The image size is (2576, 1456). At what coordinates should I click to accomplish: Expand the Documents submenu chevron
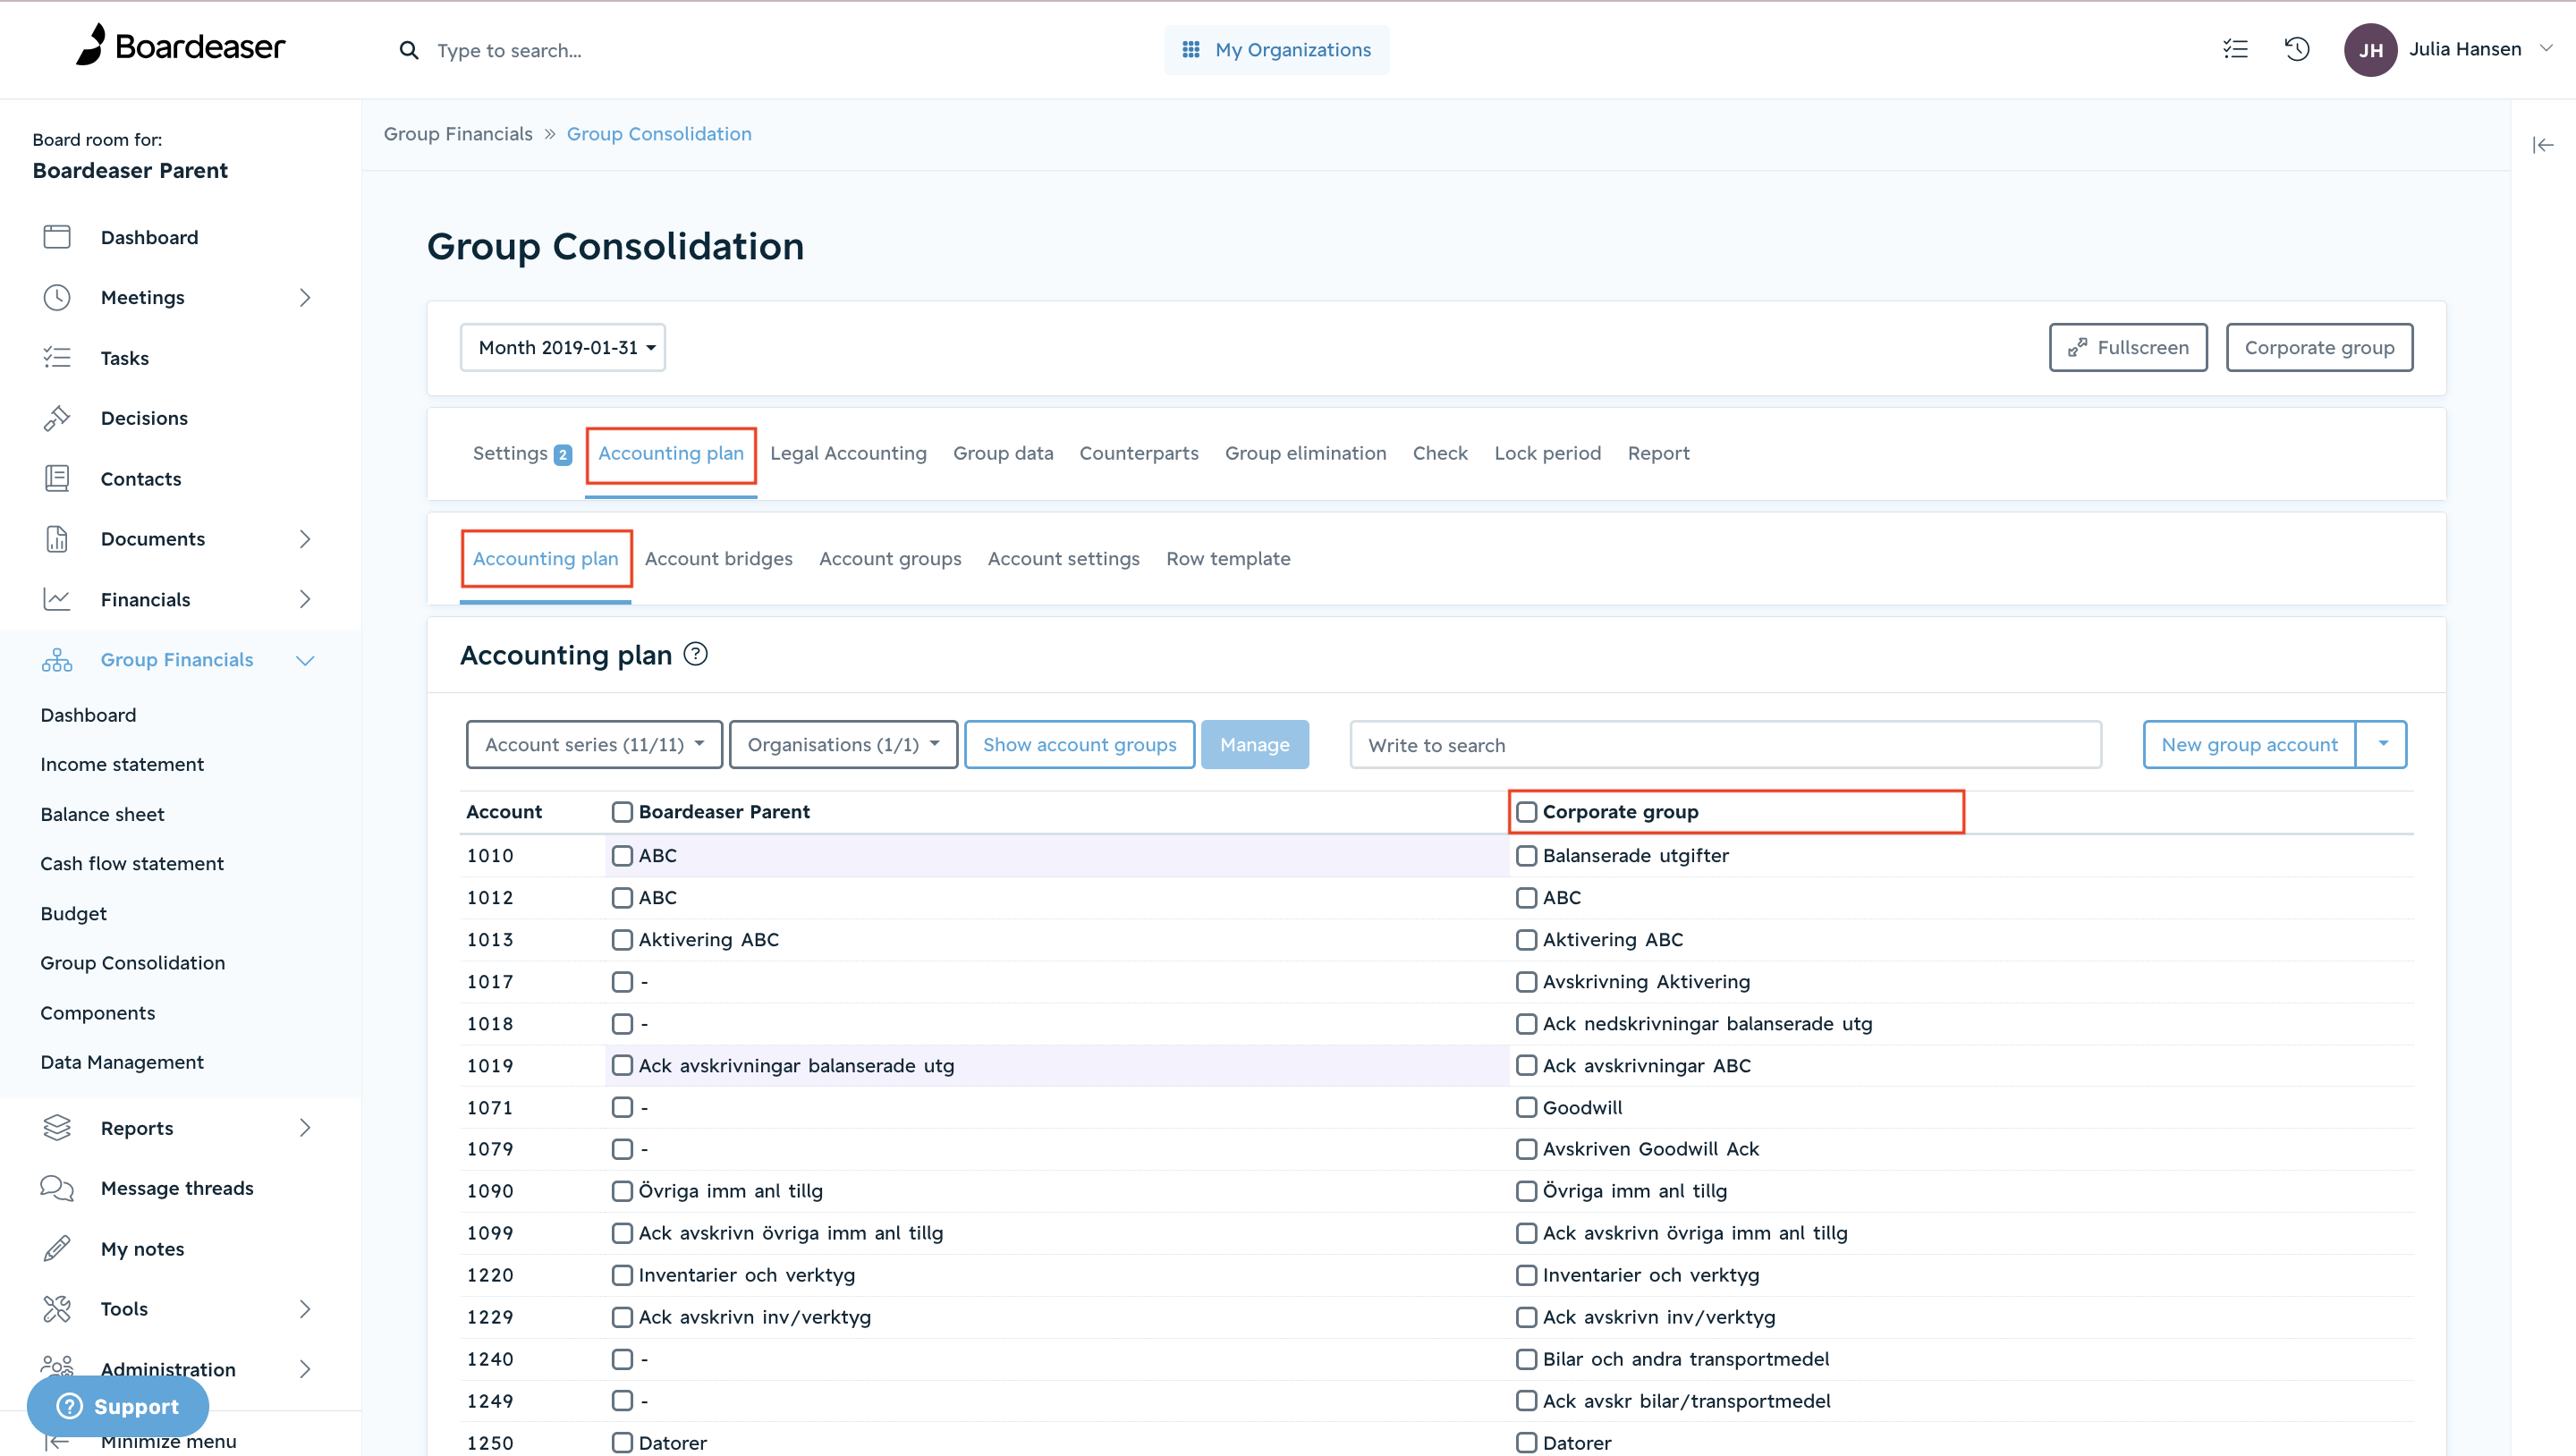[x=305, y=539]
